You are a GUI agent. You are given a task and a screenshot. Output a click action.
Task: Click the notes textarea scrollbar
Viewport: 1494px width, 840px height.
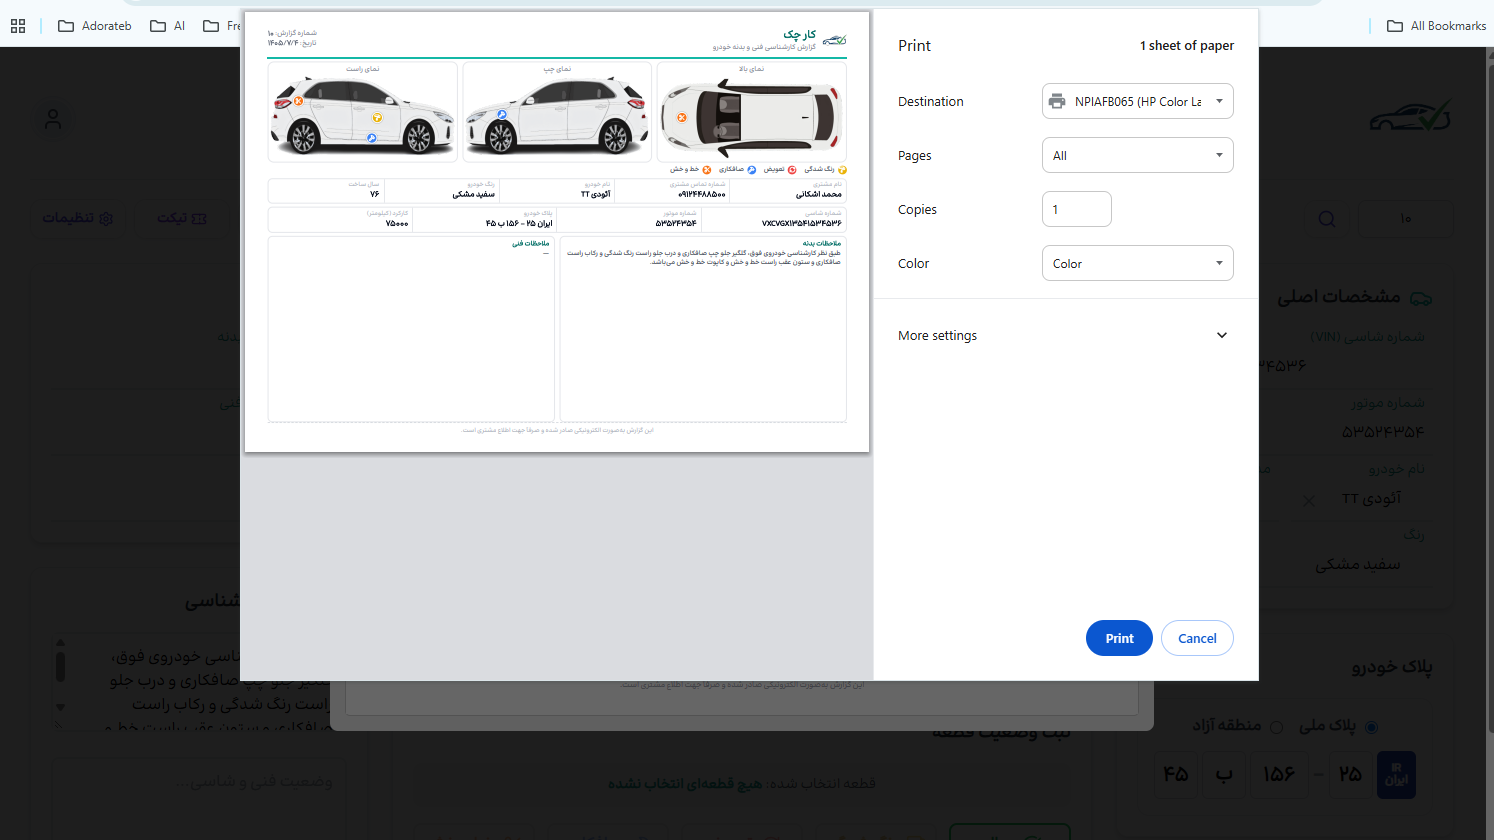pos(60,676)
